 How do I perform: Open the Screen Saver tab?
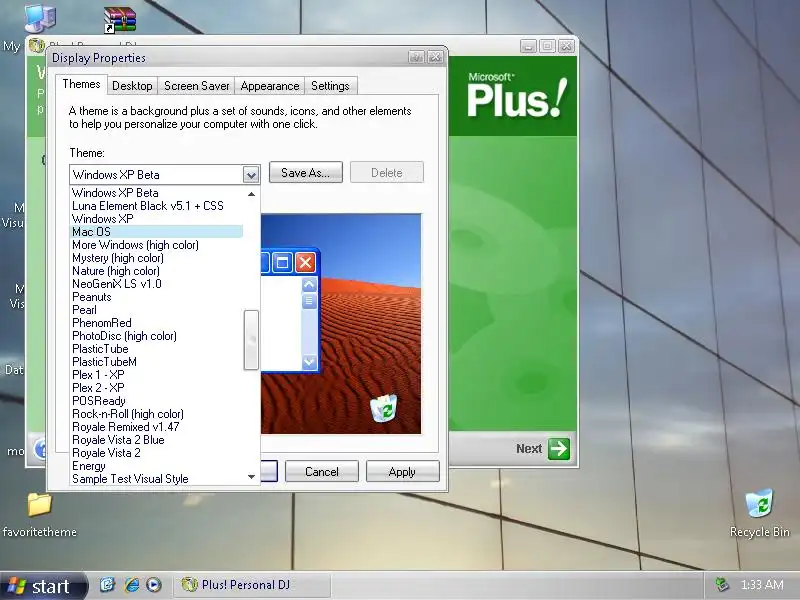pyautogui.click(x=196, y=86)
